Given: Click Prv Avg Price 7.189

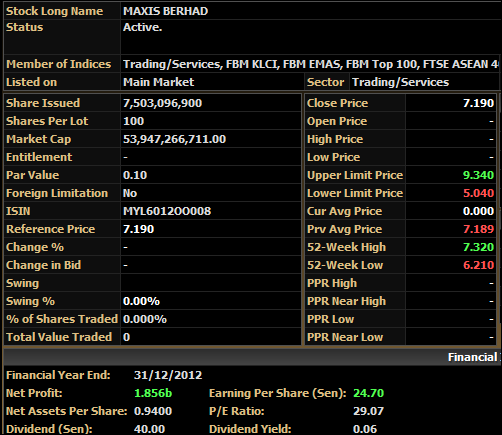Looking at the screenshot, I should (x=478, y=229).
